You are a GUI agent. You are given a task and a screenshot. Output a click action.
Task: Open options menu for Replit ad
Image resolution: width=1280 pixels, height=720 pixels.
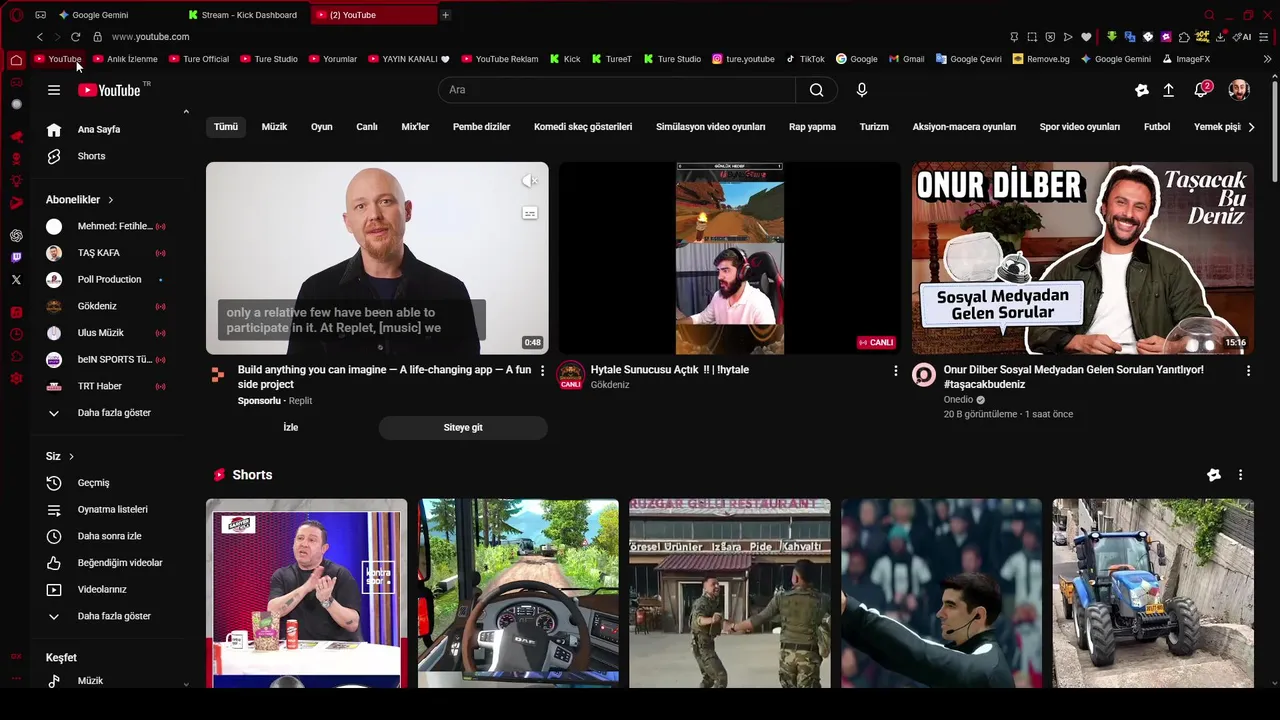point(543,371)
